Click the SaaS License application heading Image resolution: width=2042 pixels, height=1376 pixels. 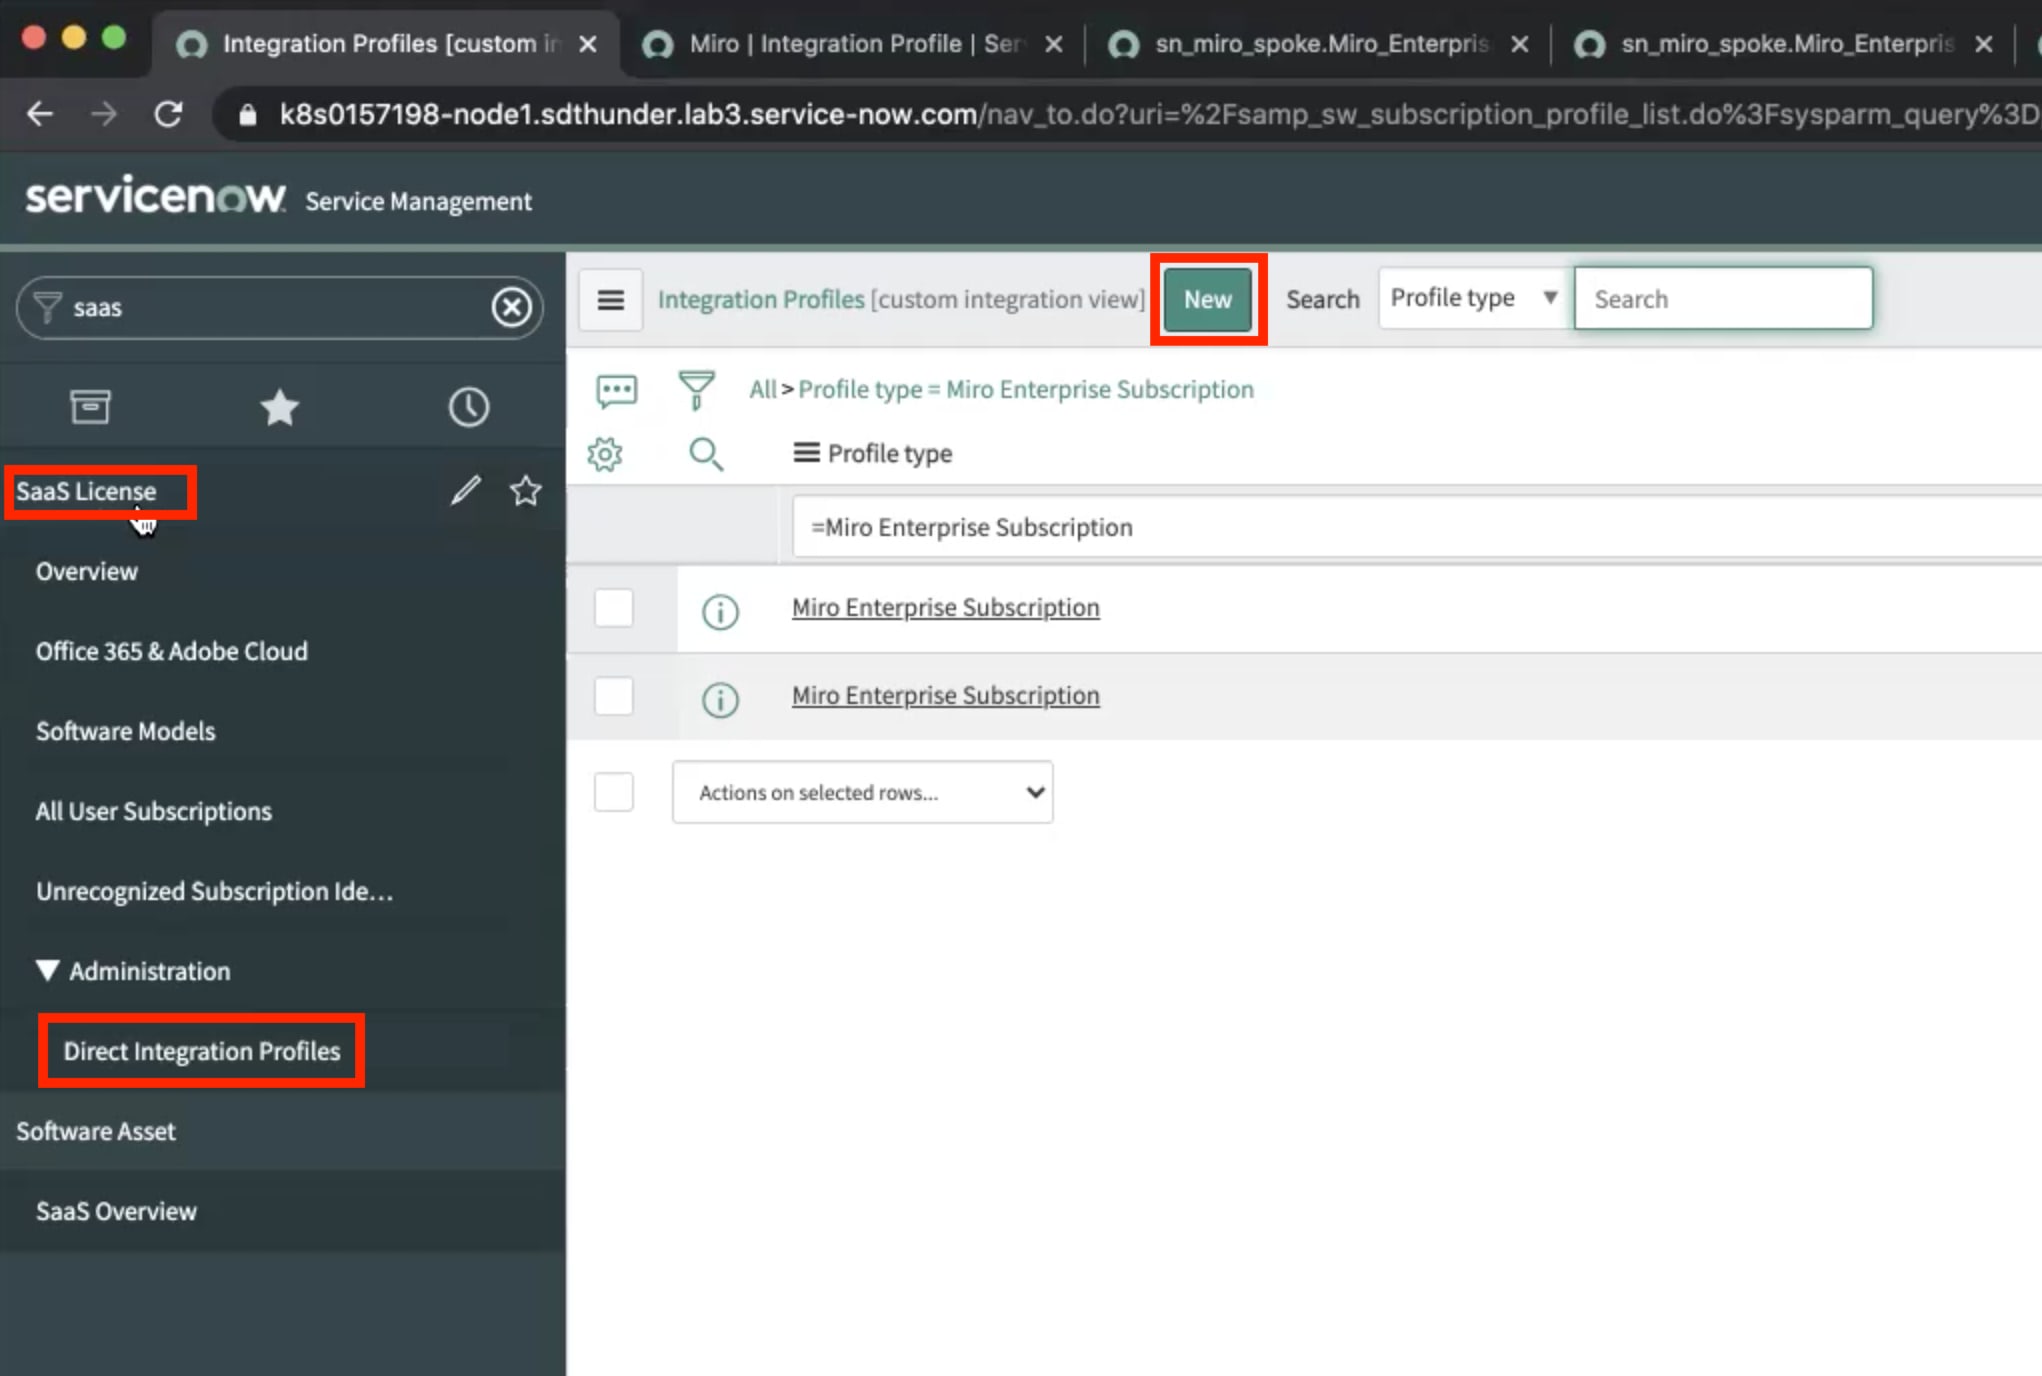pos(86,491)
